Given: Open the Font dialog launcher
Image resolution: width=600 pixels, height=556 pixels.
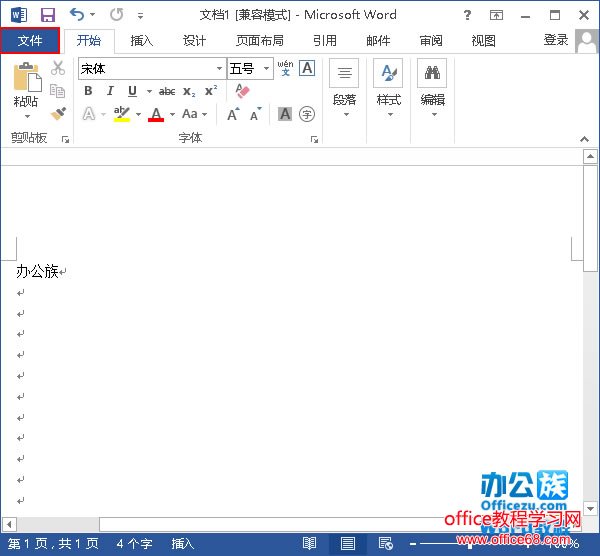Looking at the screenshot, I should (x=314, y=139).
